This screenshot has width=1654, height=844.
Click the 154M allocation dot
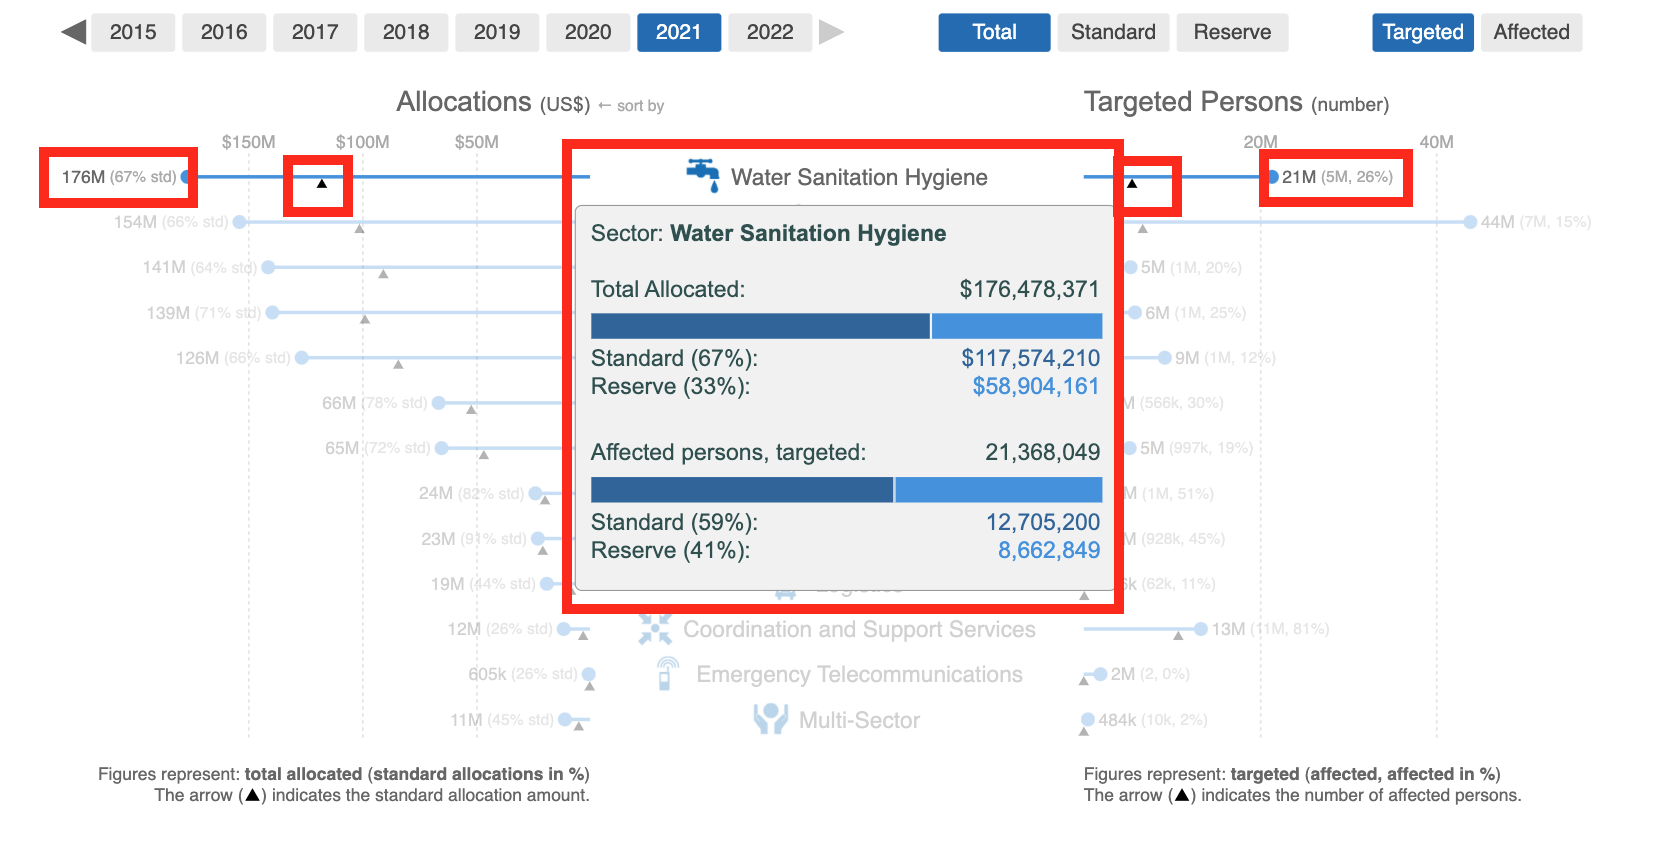point(240,222)
